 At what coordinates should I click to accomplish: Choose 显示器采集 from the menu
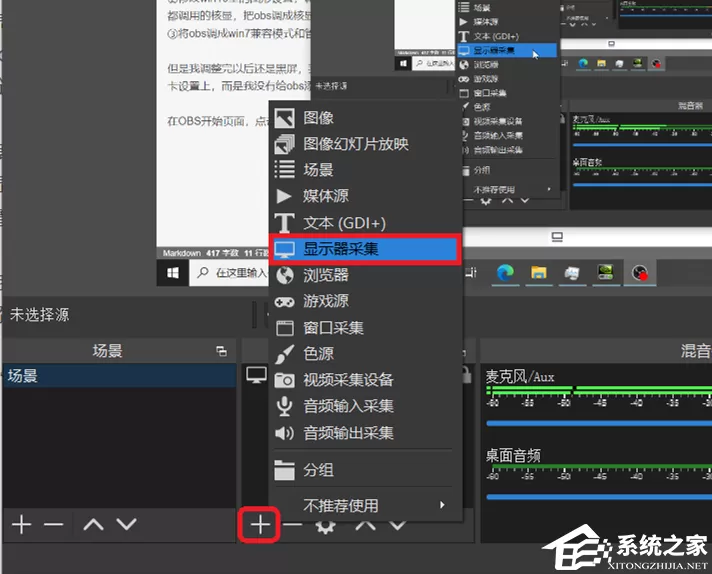point(366,249)
